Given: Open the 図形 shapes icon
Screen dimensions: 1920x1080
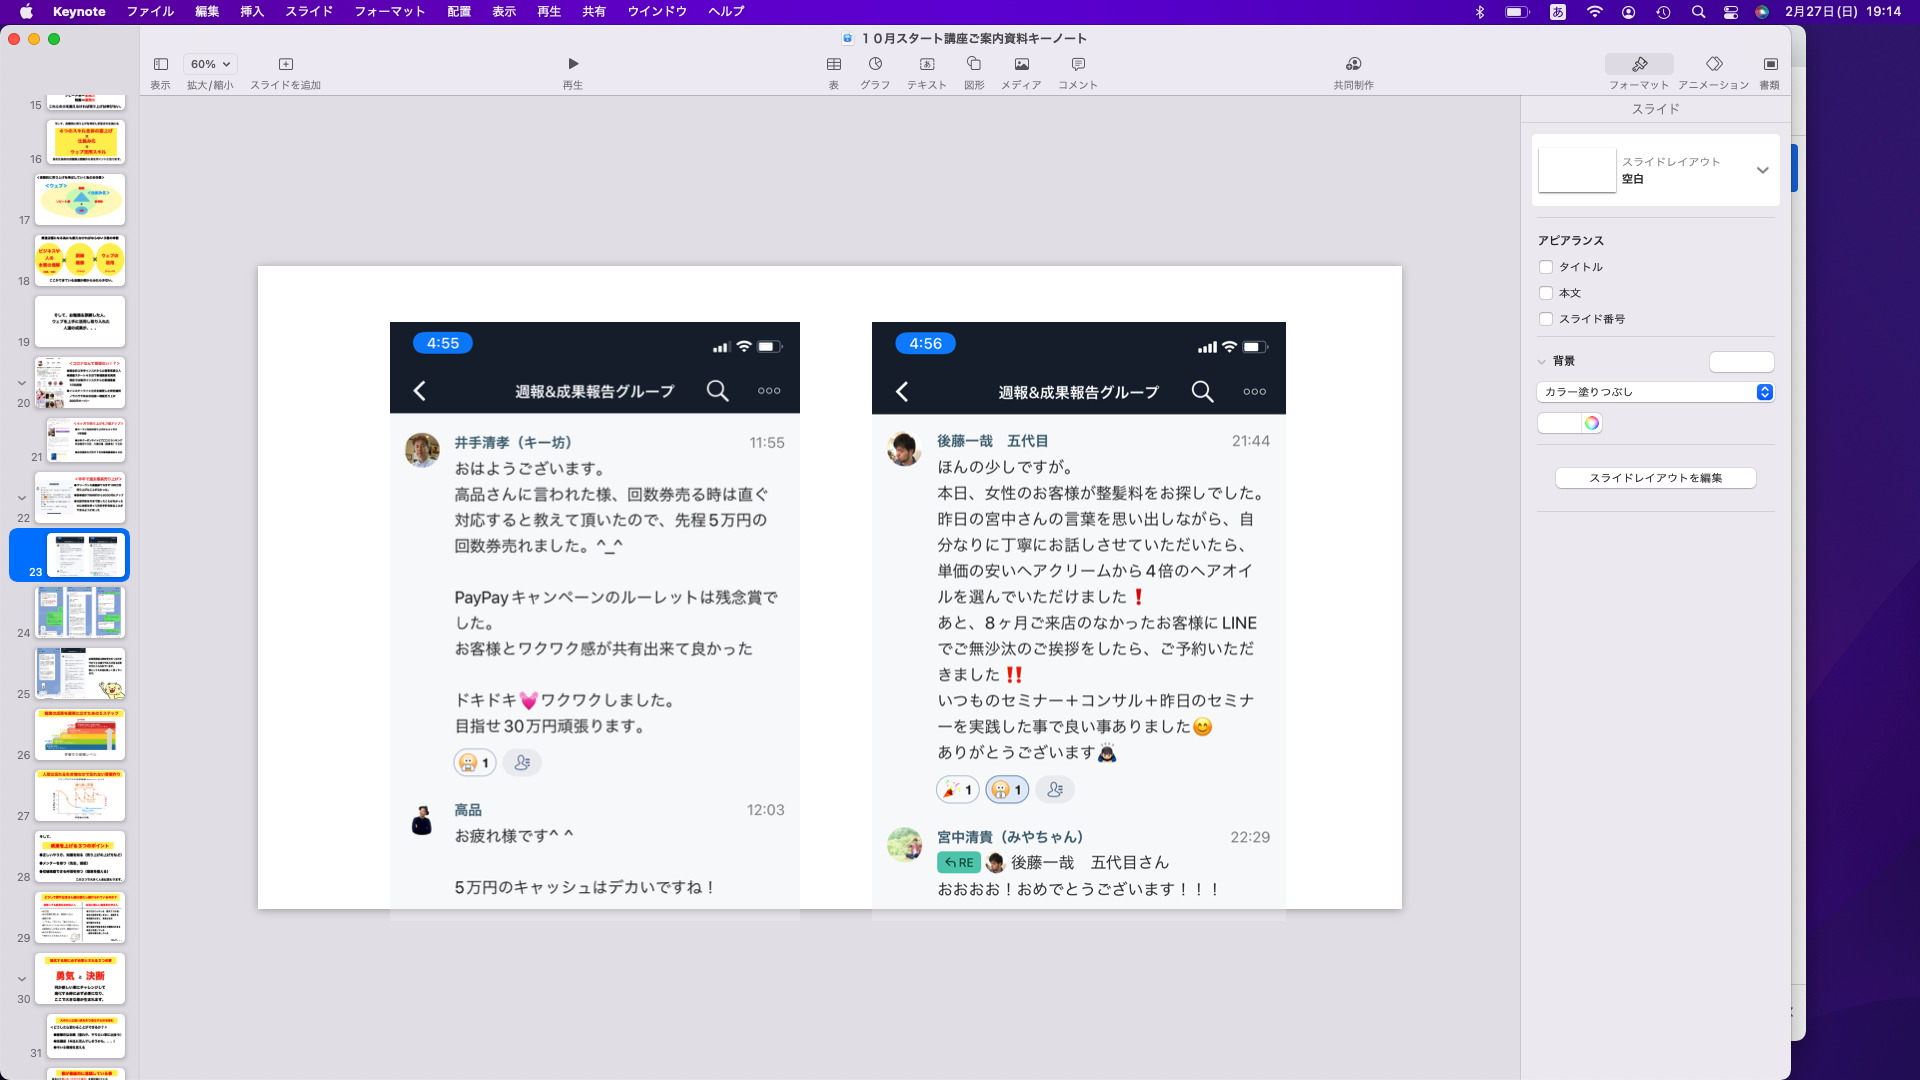Looking at the screenshot, I should pyautogui.click(x=974, y=64).
